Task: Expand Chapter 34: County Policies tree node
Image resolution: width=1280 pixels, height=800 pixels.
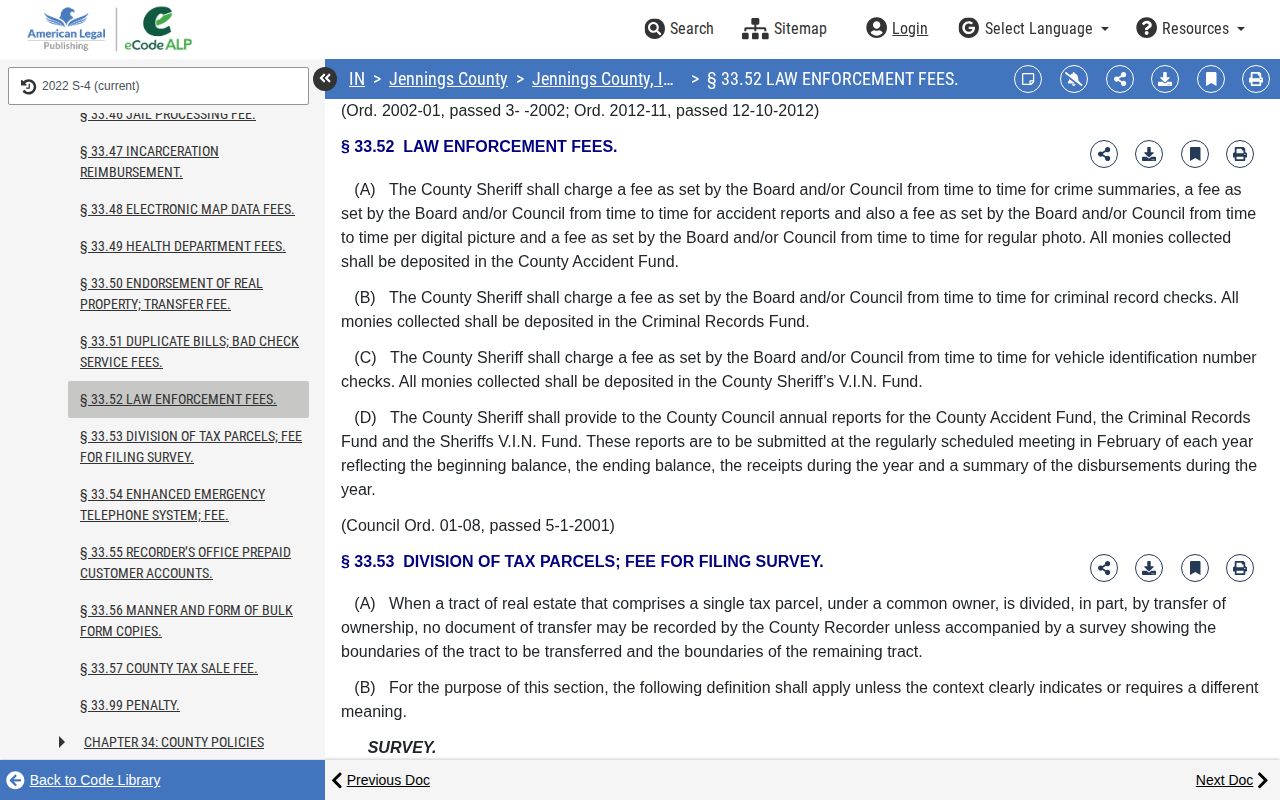Action: tap(62, 742)
